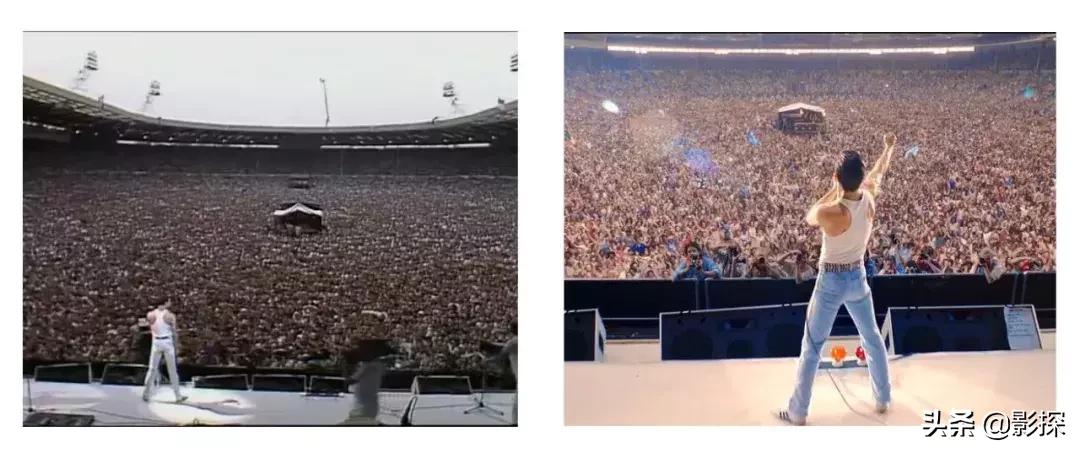This screenshot has height=453, width=1080.
Task: Click the white setlist sign on the stage monitor
Action: pos(1022,328)
